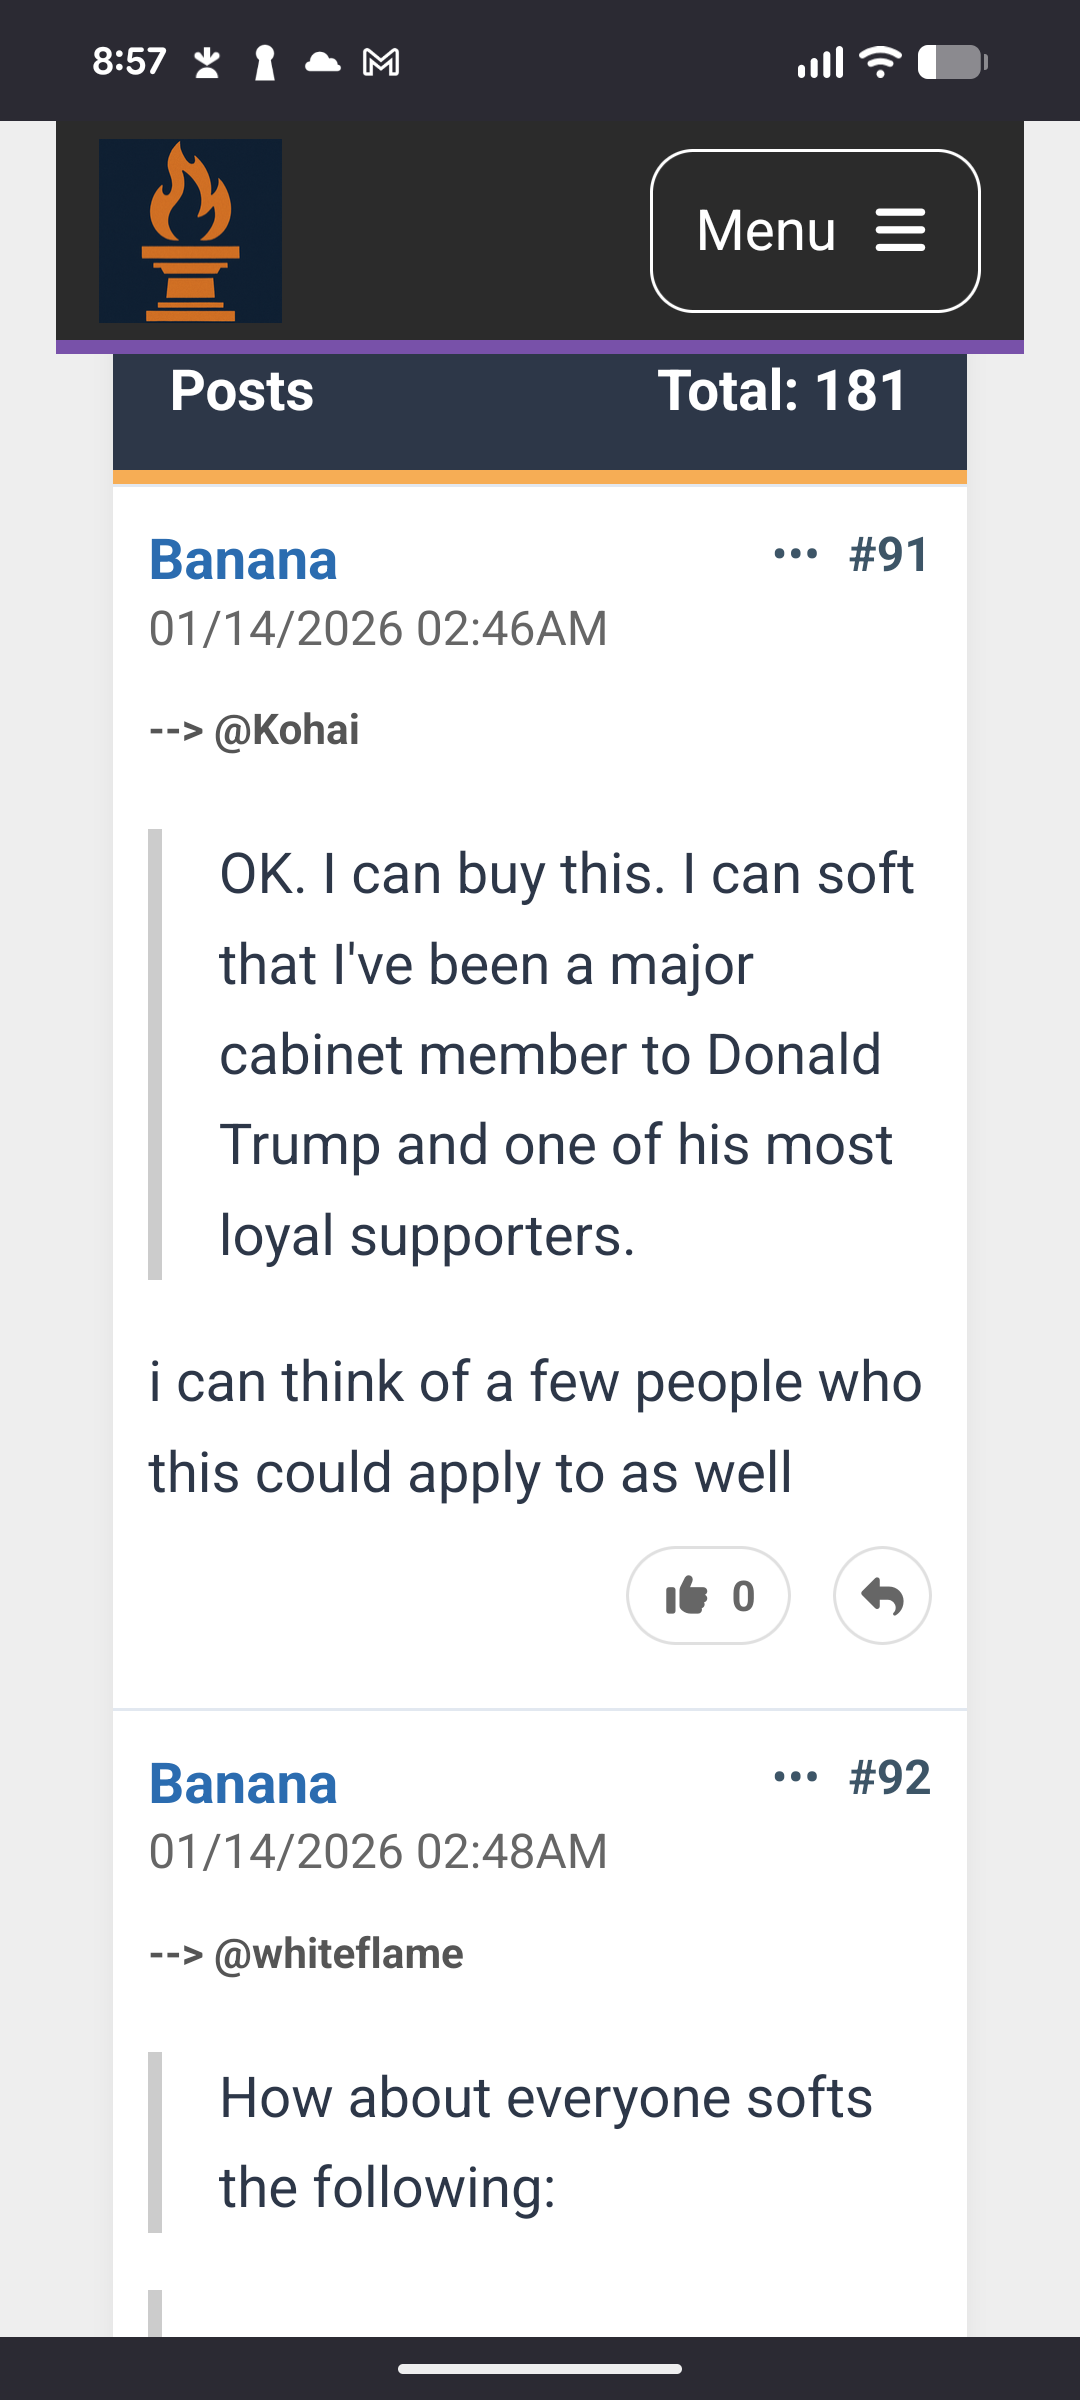Tap the orange torch site logo

pos(190,231)
